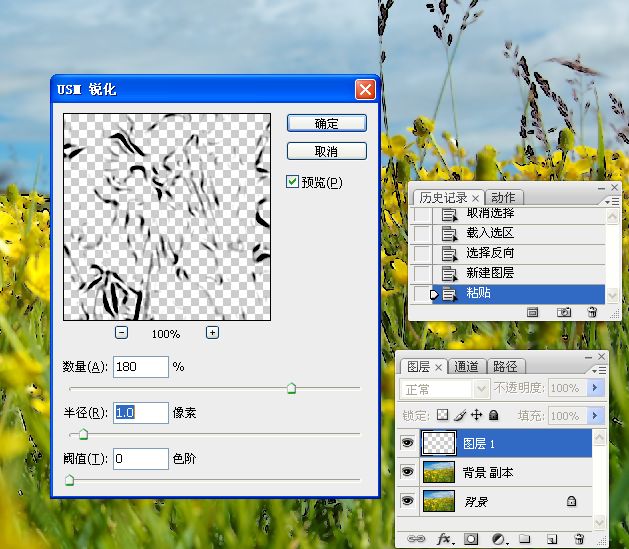Image resolution: width=629 pixels, height=549 pixels.
Task: Open the History panel options menu
Action: point(613,201)
